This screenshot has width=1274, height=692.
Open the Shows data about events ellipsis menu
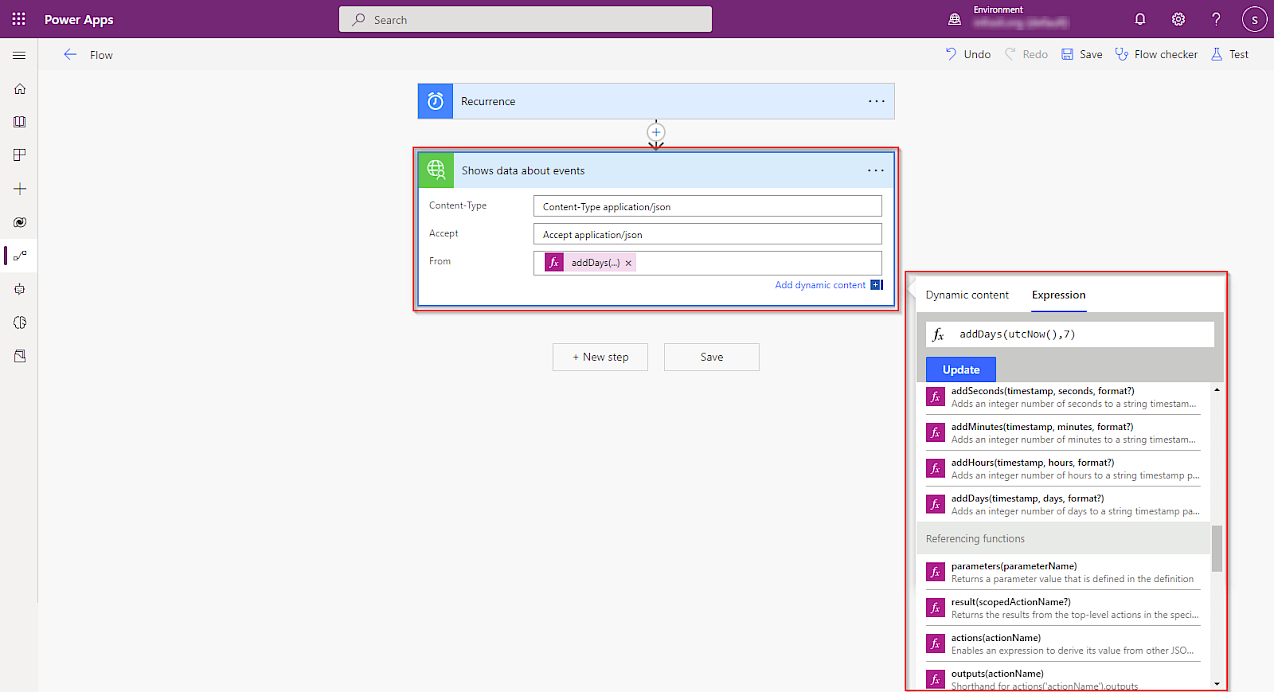point(876,170)
